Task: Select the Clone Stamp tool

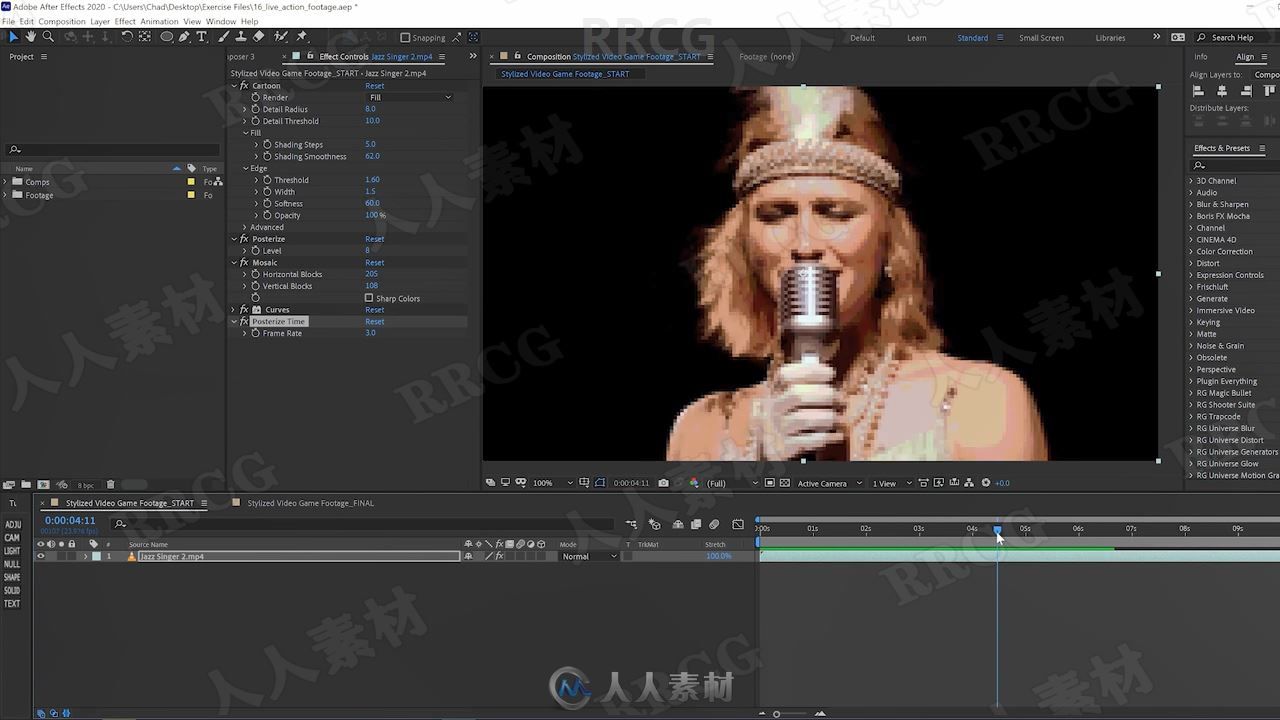Action: tap(241, 37)
